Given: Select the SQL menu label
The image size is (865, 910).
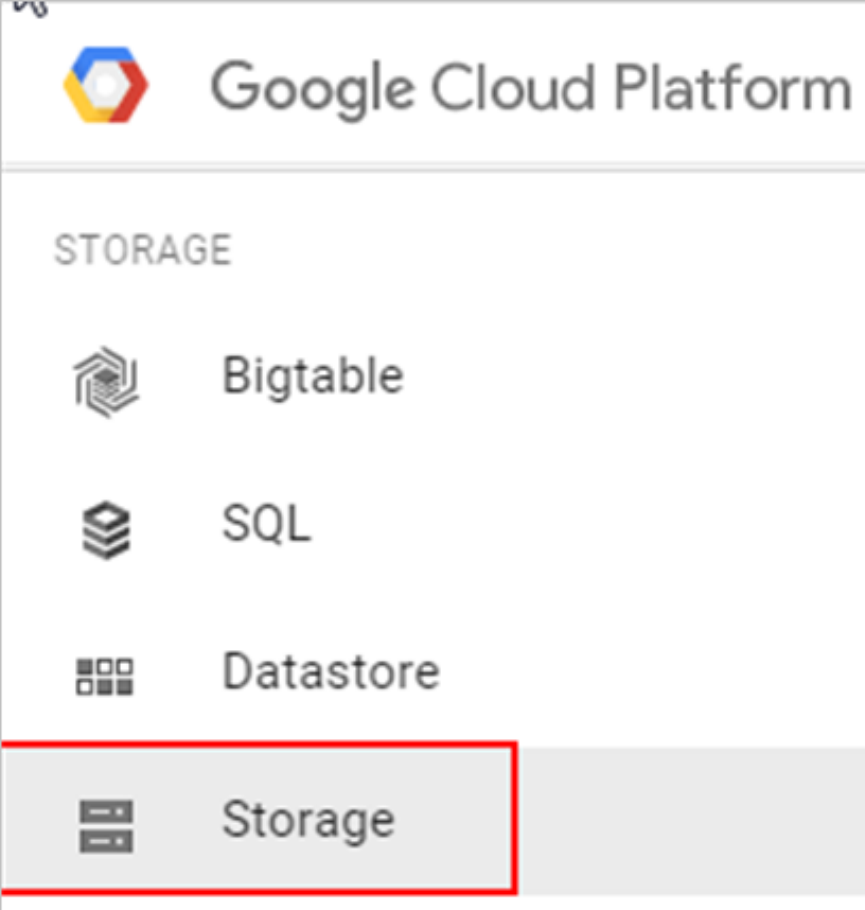Looking at the screenshot, I should (x=266, y=523).
